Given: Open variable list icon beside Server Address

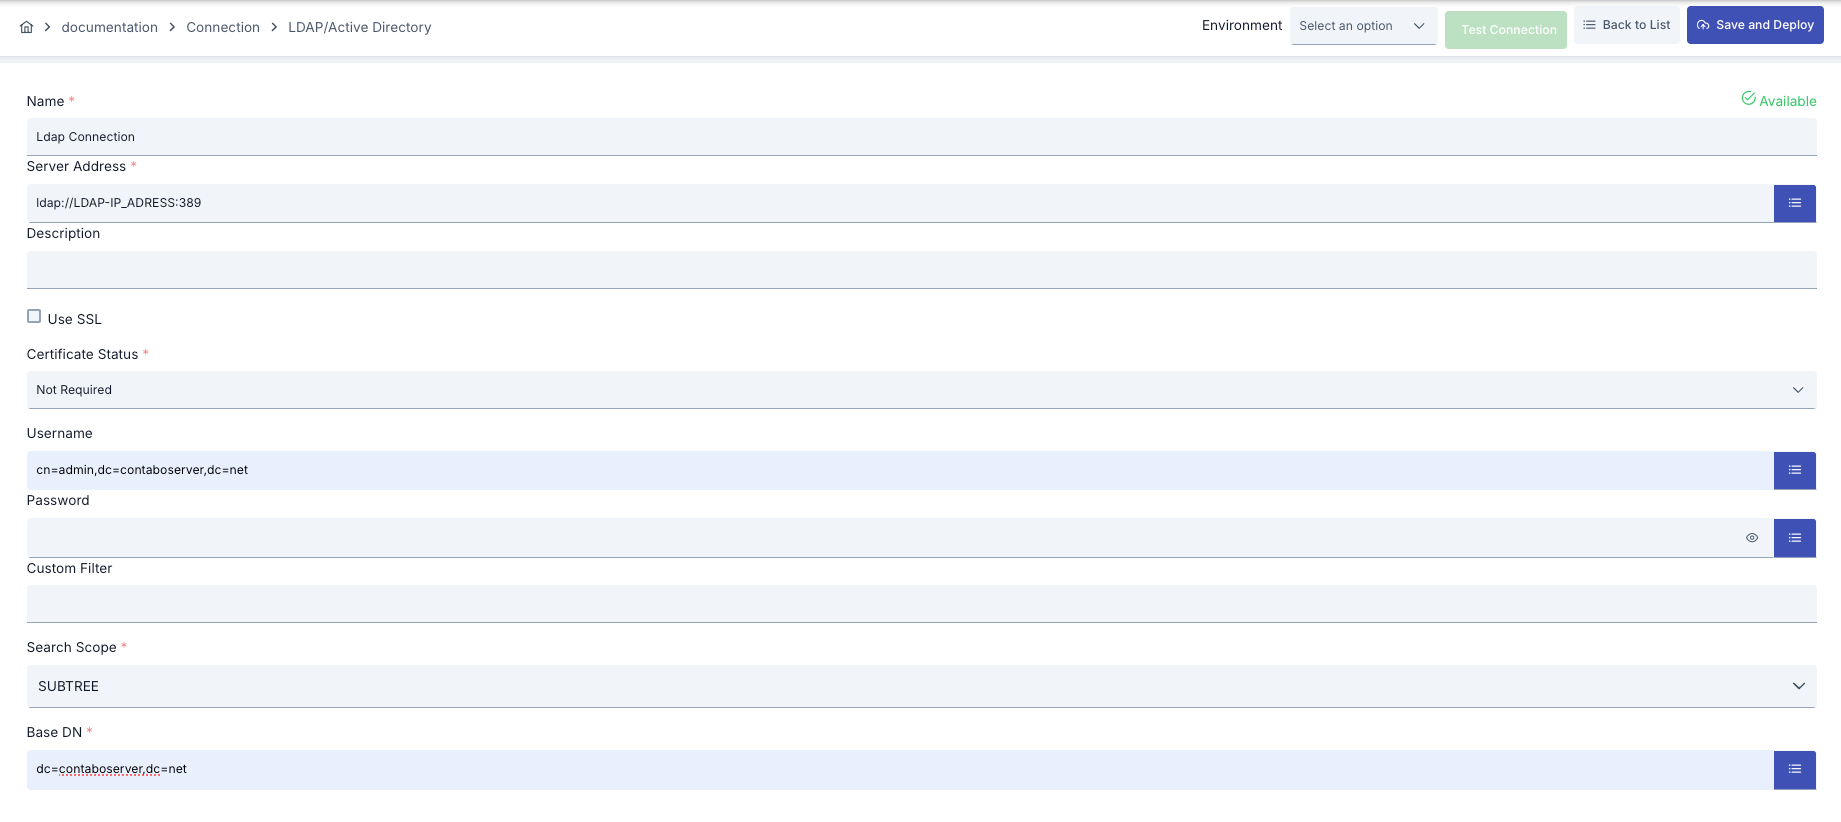Looking at the screenshot, I should click(1794, 203).
